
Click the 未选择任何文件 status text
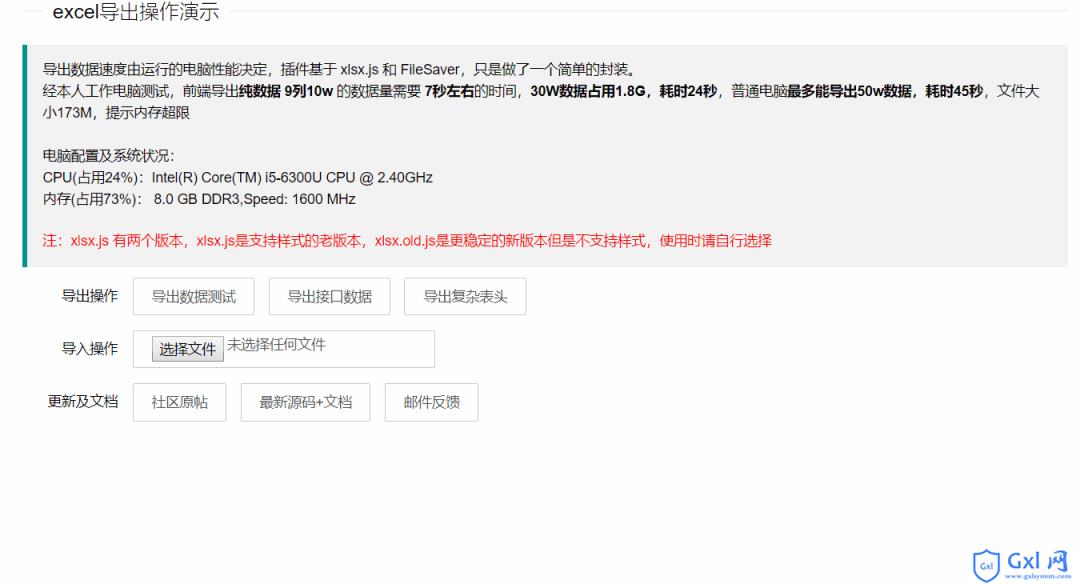[277, 346]
